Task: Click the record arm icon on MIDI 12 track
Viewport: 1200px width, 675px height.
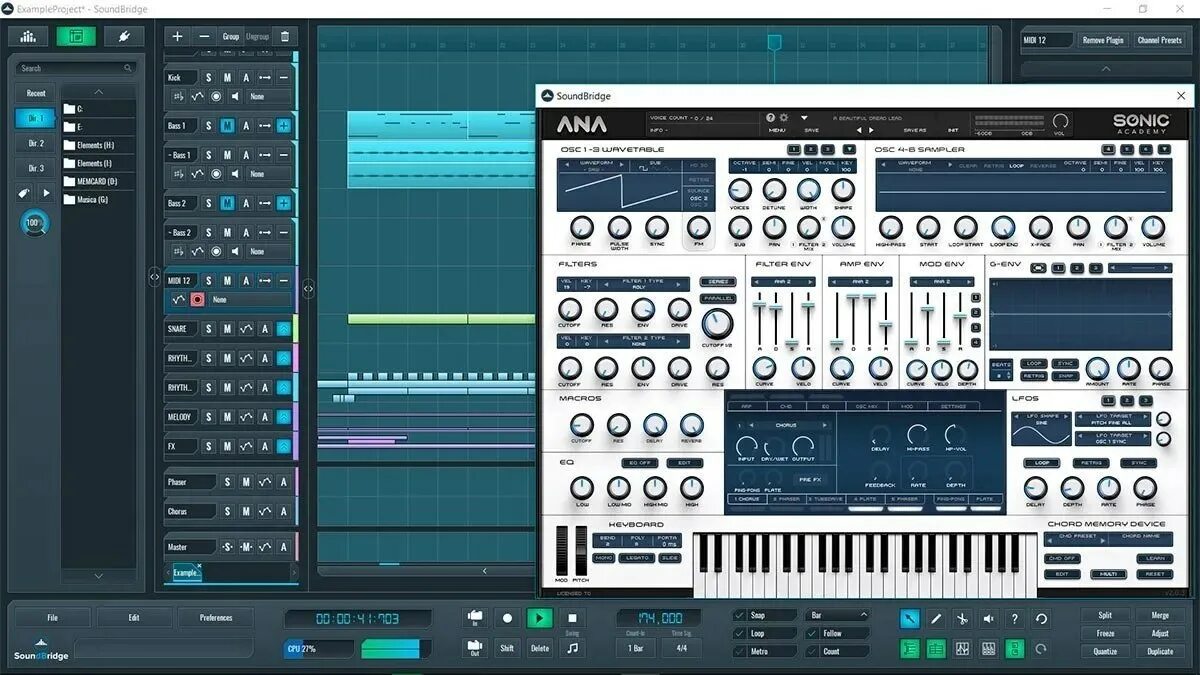Action: [197, 300]
